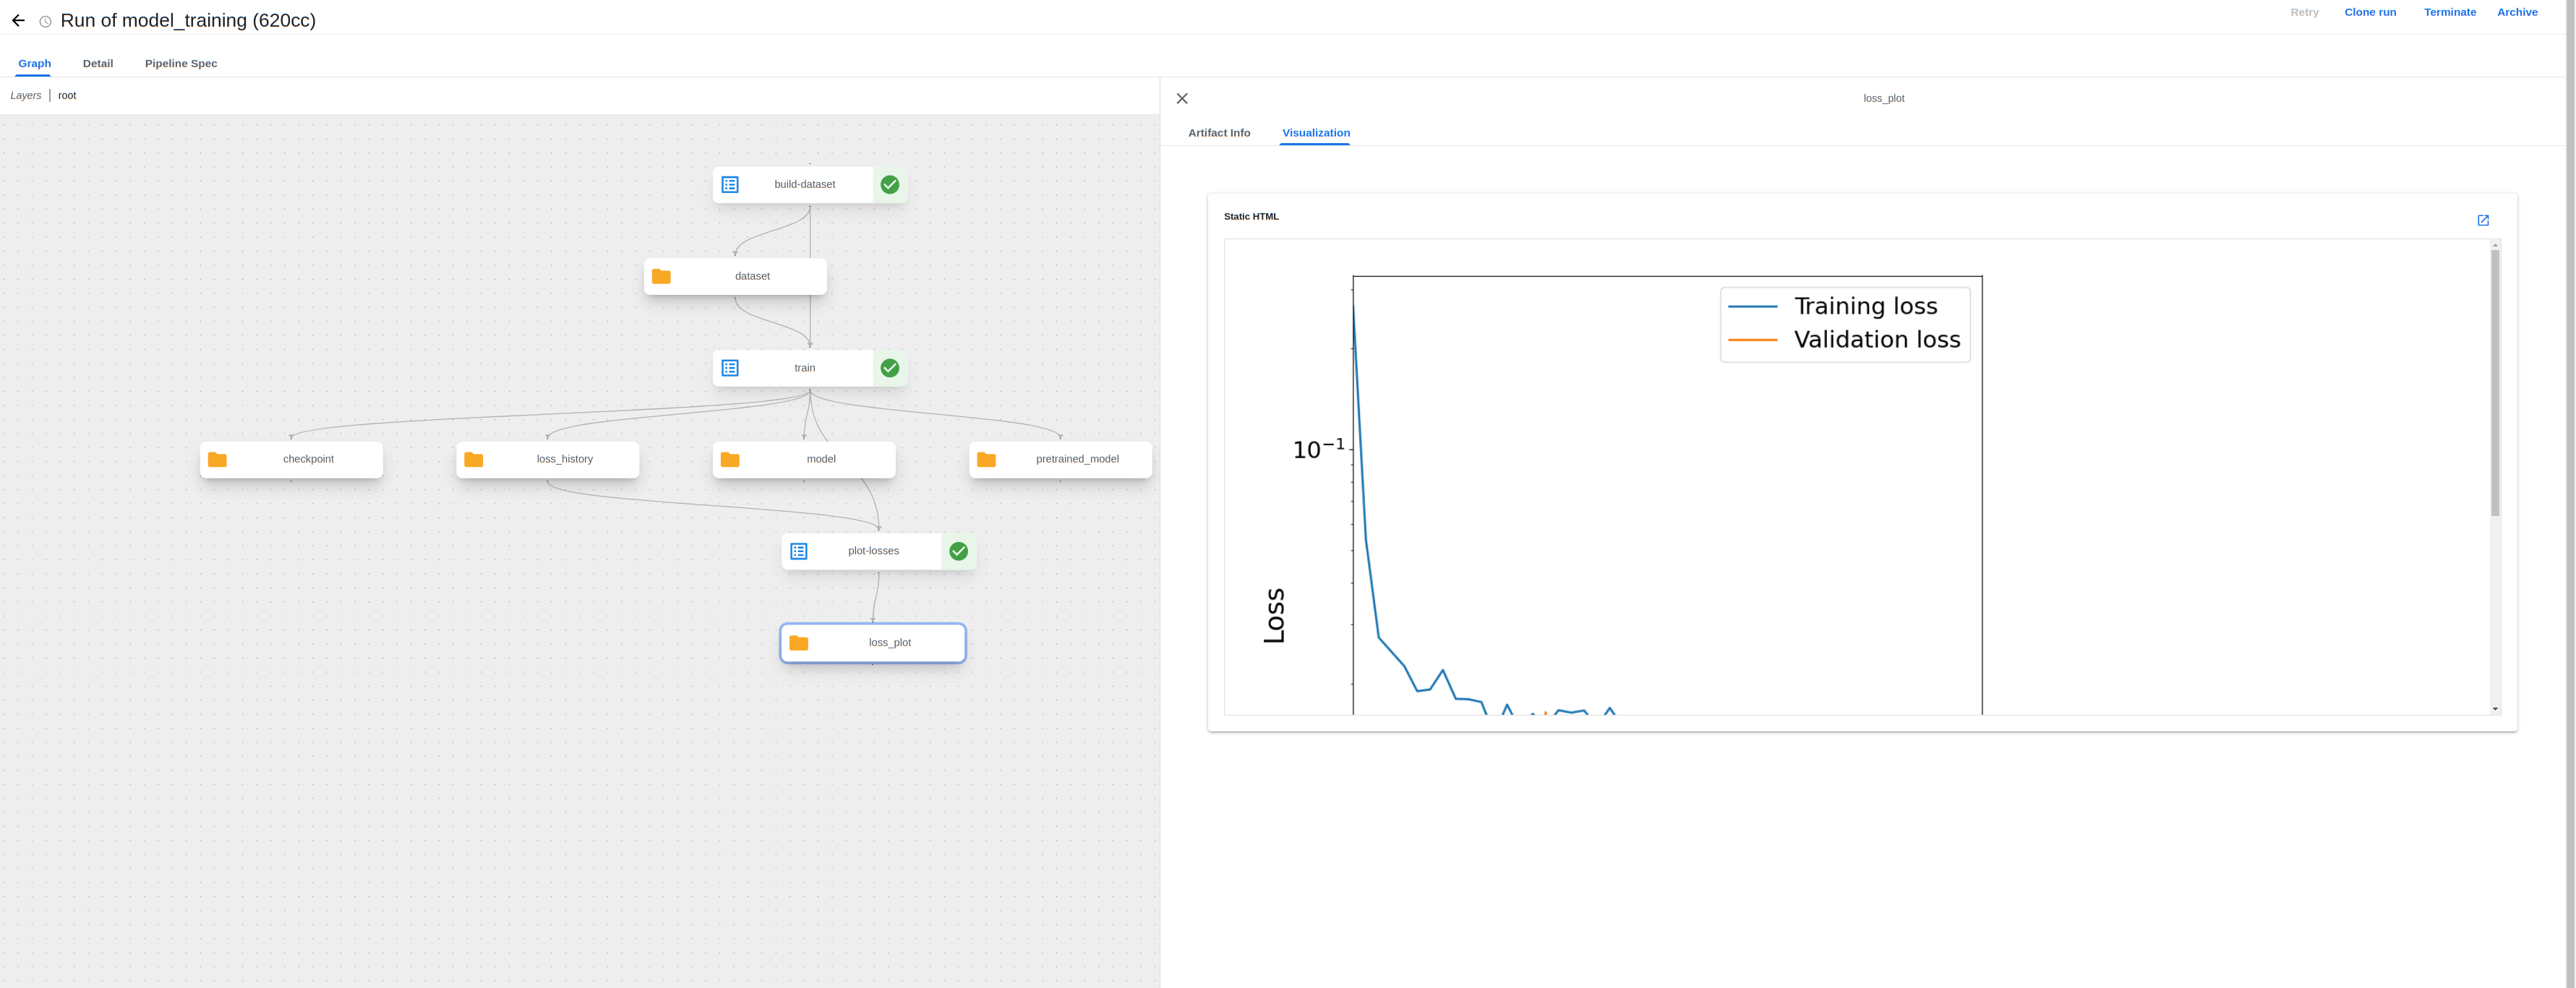Open the Pipeline Spec tab
The height and width of the screenshot is (988, 2576).
pyautogui.click(x=181, y=63)
